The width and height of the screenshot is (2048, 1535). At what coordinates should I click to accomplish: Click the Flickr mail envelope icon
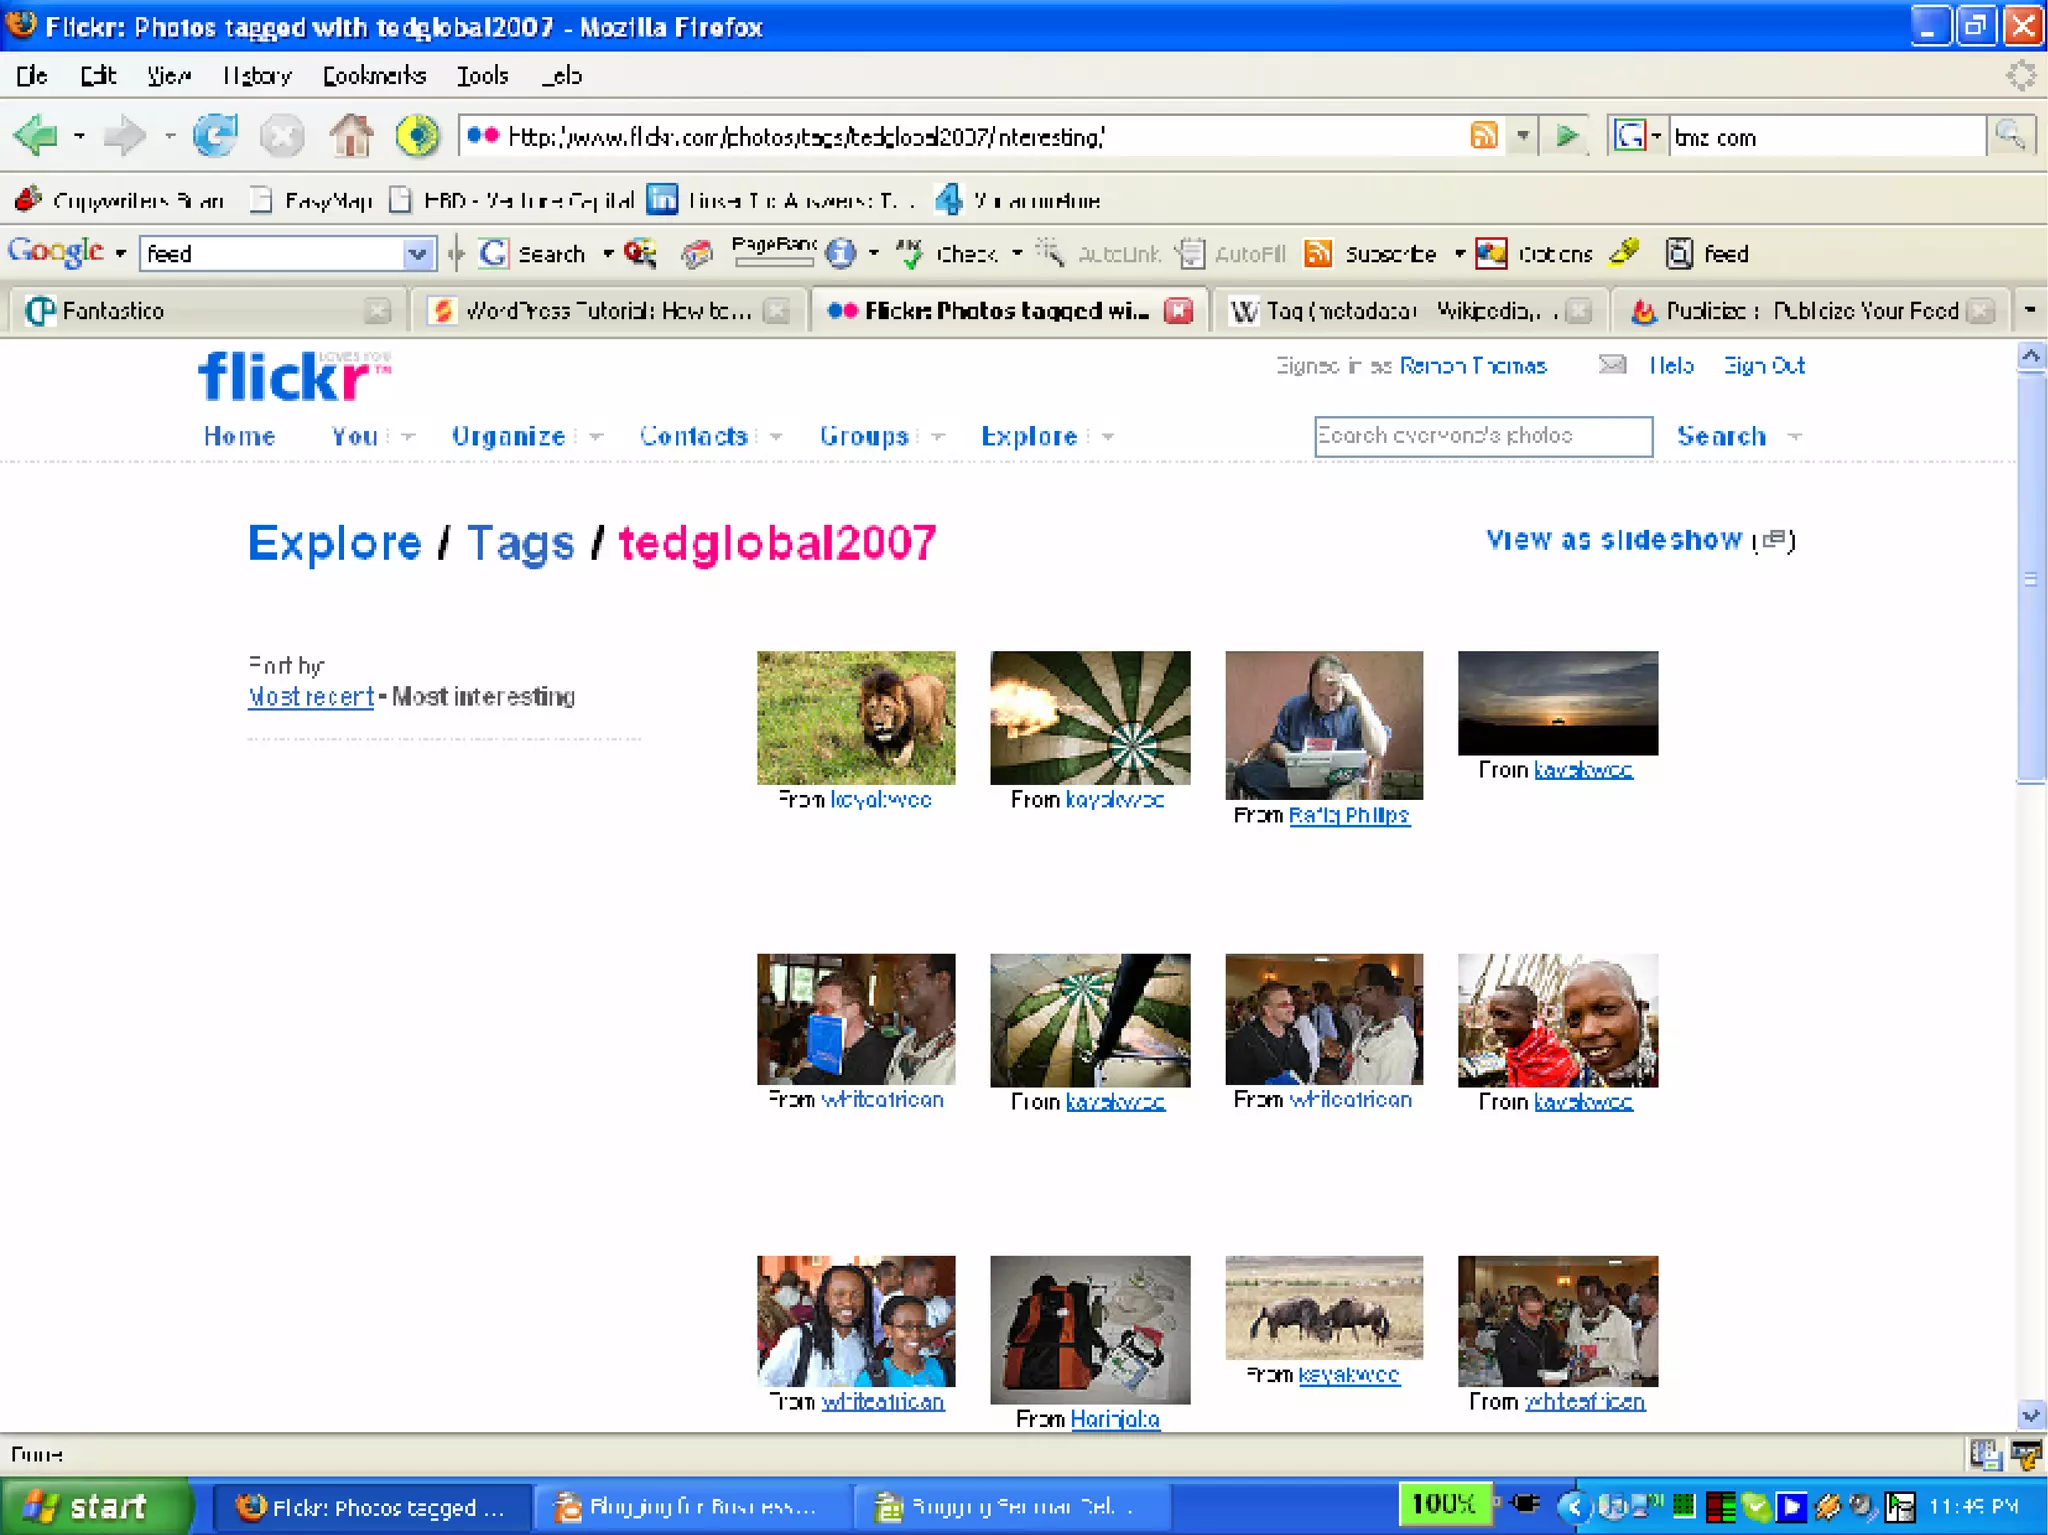pos(1611,365)
